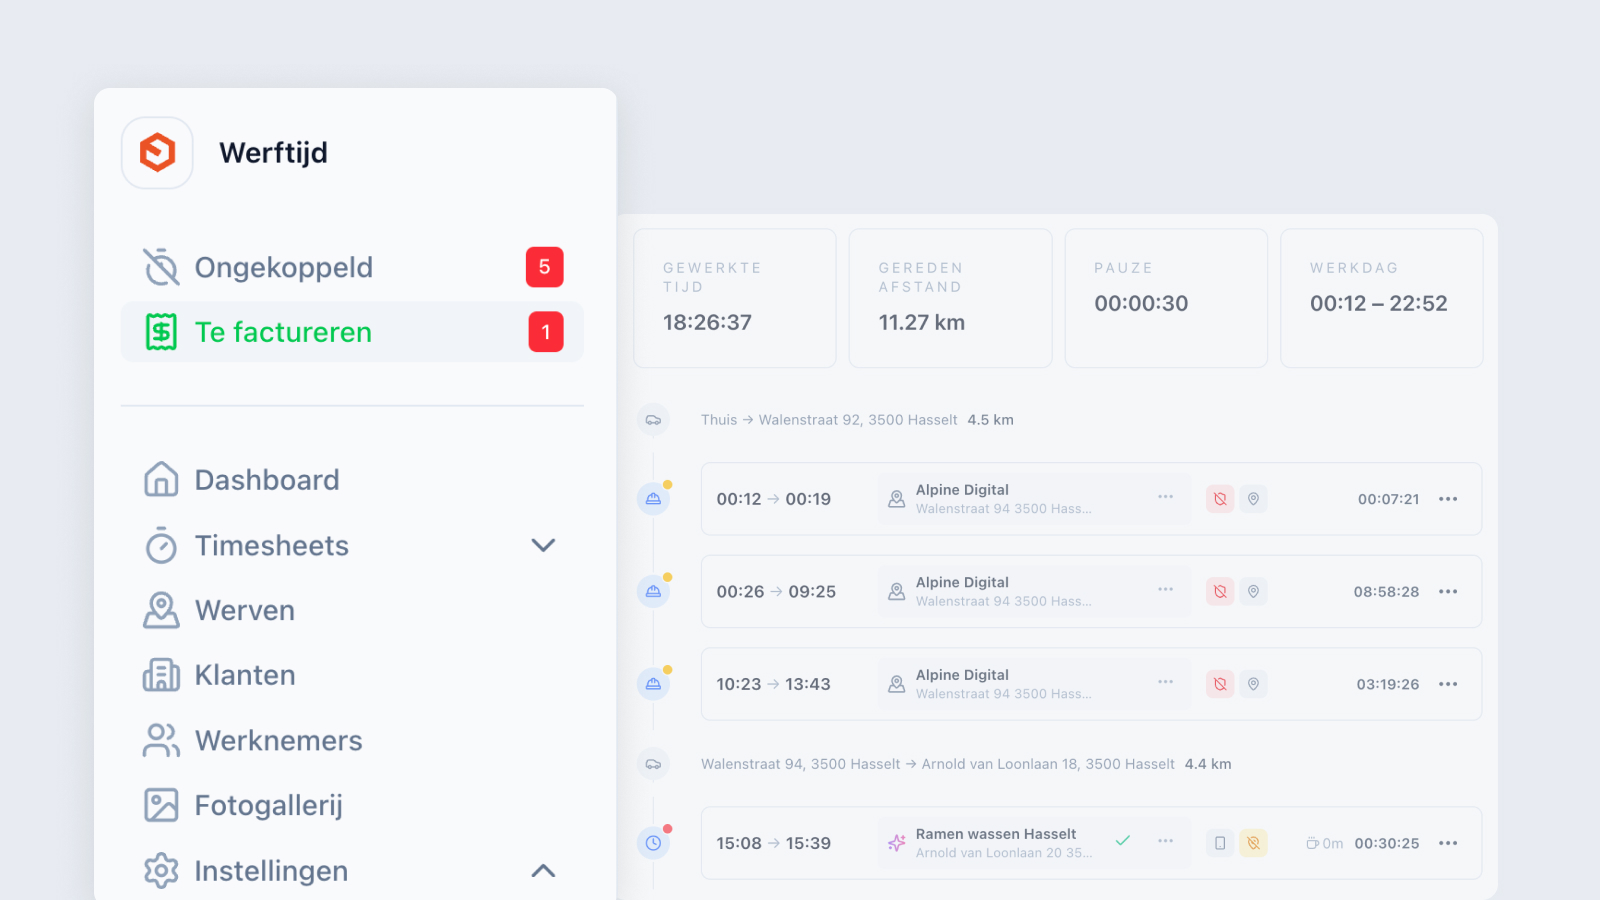The image size is (1600, 900).
Task: Click the Gewerkte Tijd 18:26:37 card
Action: point(735,298)
